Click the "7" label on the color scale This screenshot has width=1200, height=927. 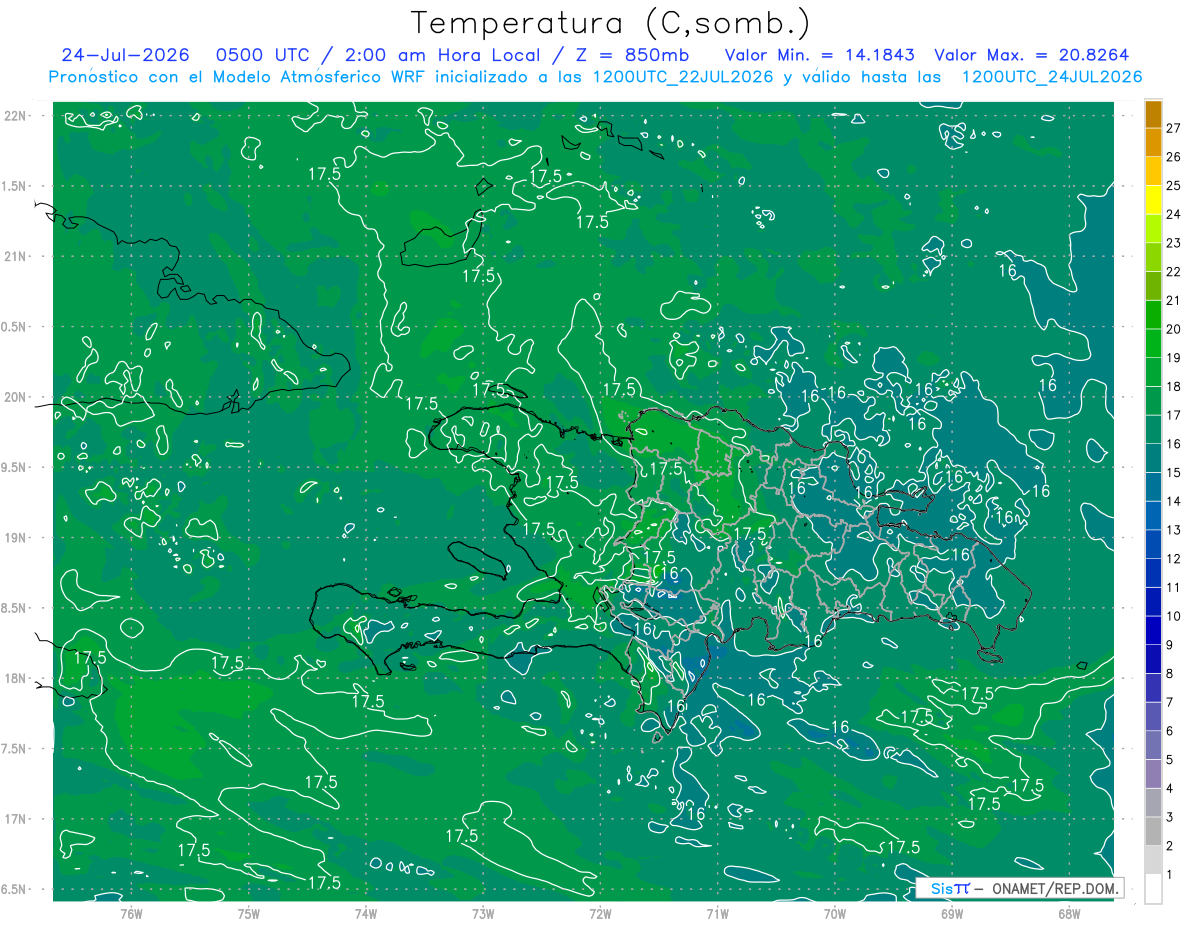click(x=1170, y=702)
